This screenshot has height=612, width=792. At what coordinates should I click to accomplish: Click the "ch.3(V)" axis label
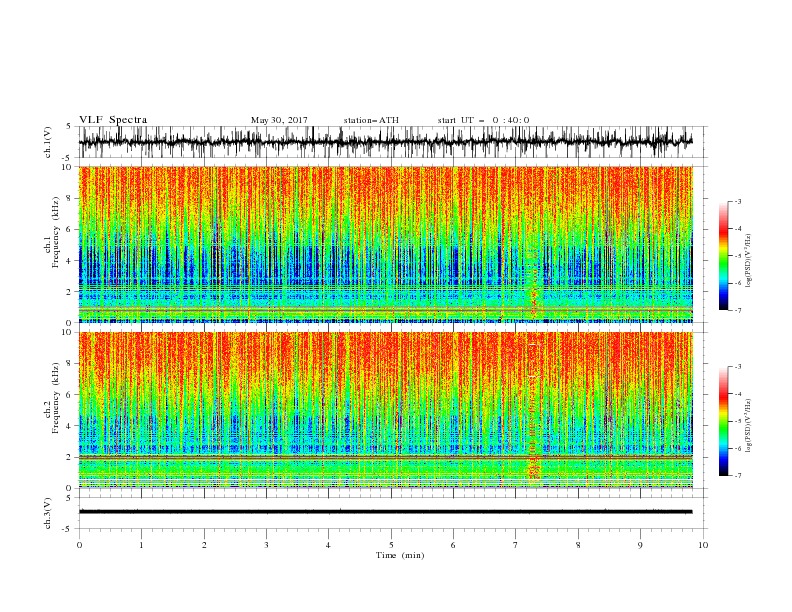[48, 513]
